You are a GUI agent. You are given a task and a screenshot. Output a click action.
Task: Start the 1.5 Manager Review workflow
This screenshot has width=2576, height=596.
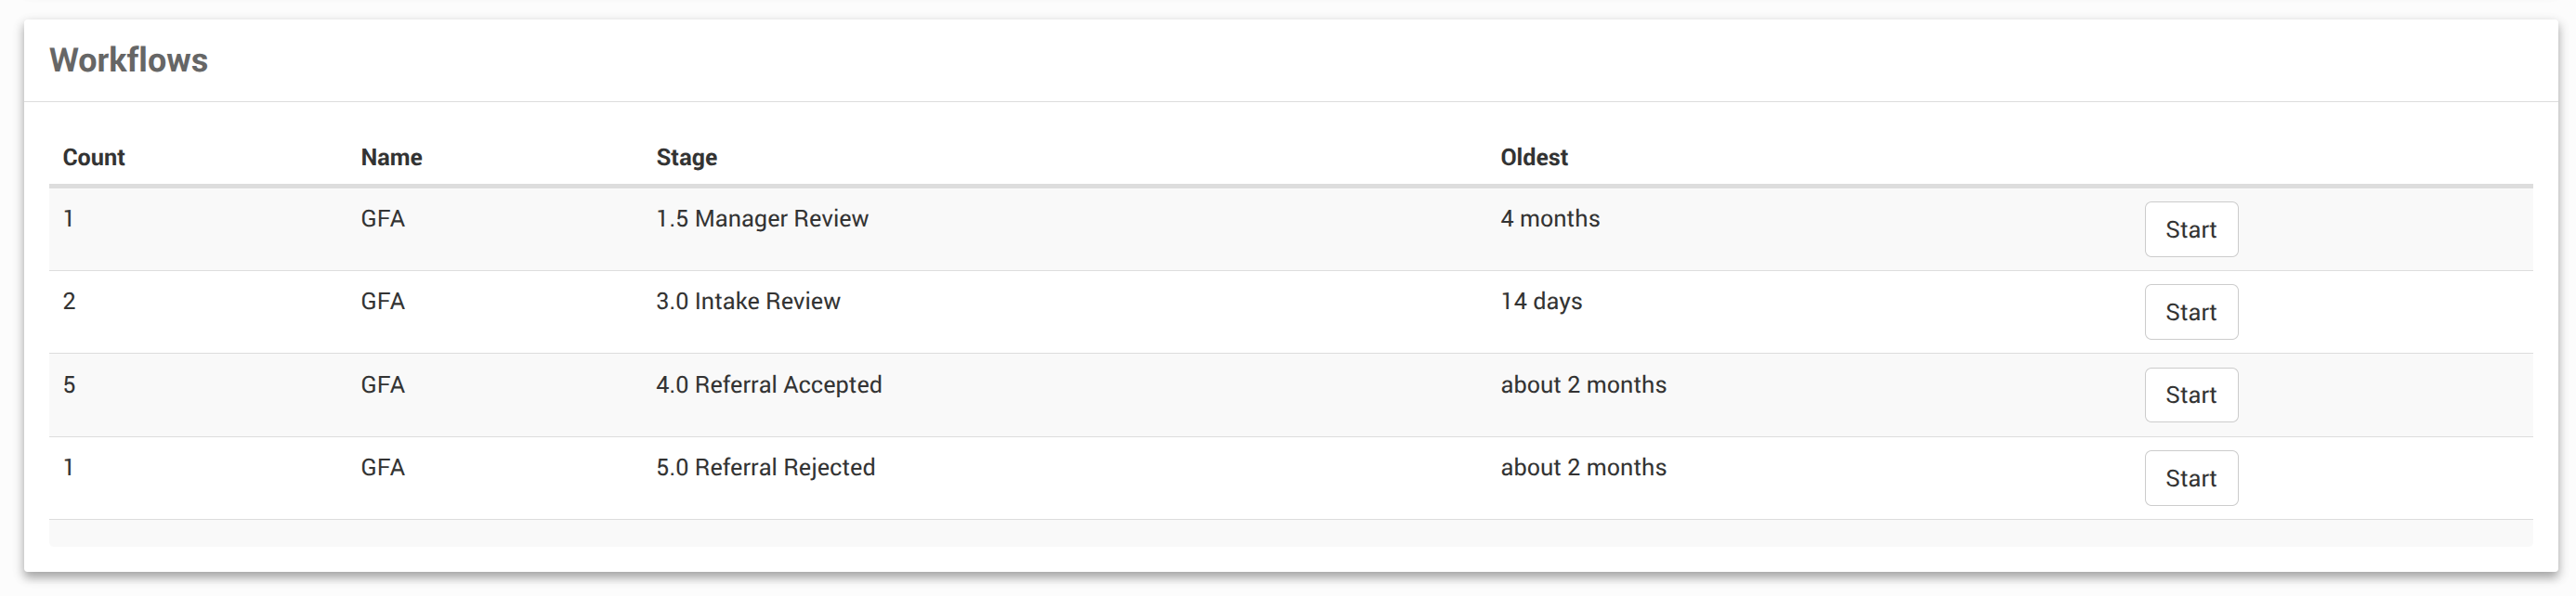click(2190, 230)
